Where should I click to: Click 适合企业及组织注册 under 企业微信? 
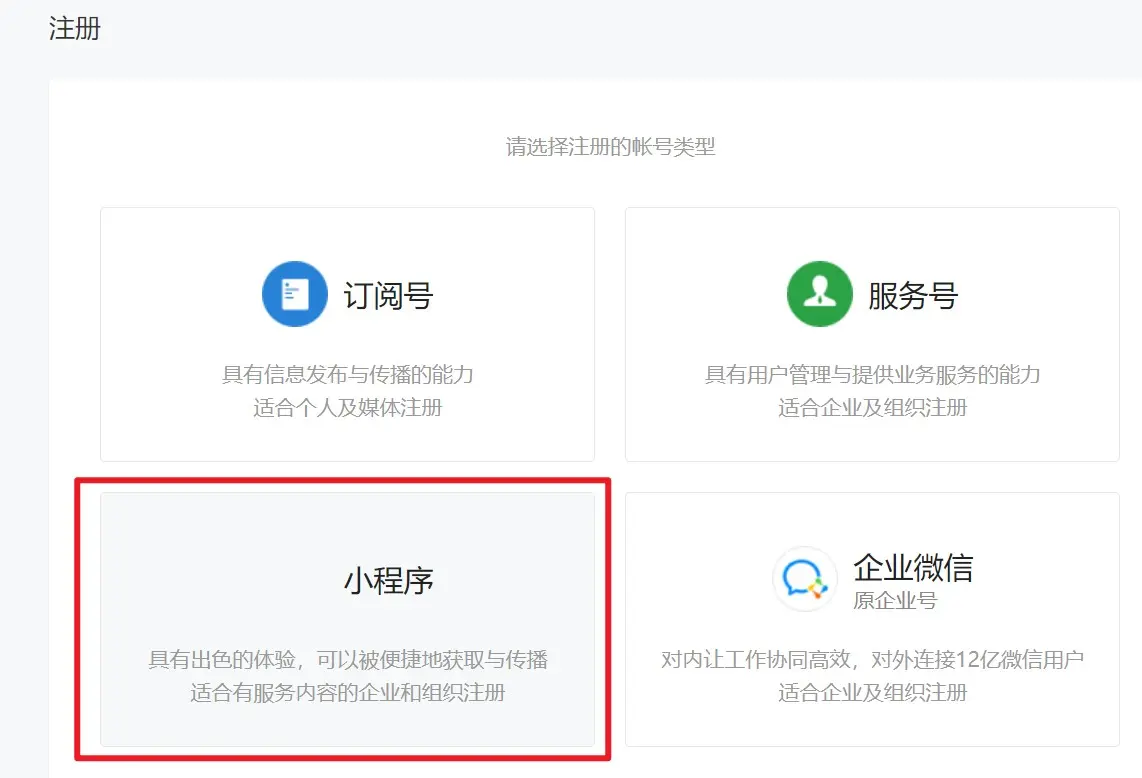point(872,692)
